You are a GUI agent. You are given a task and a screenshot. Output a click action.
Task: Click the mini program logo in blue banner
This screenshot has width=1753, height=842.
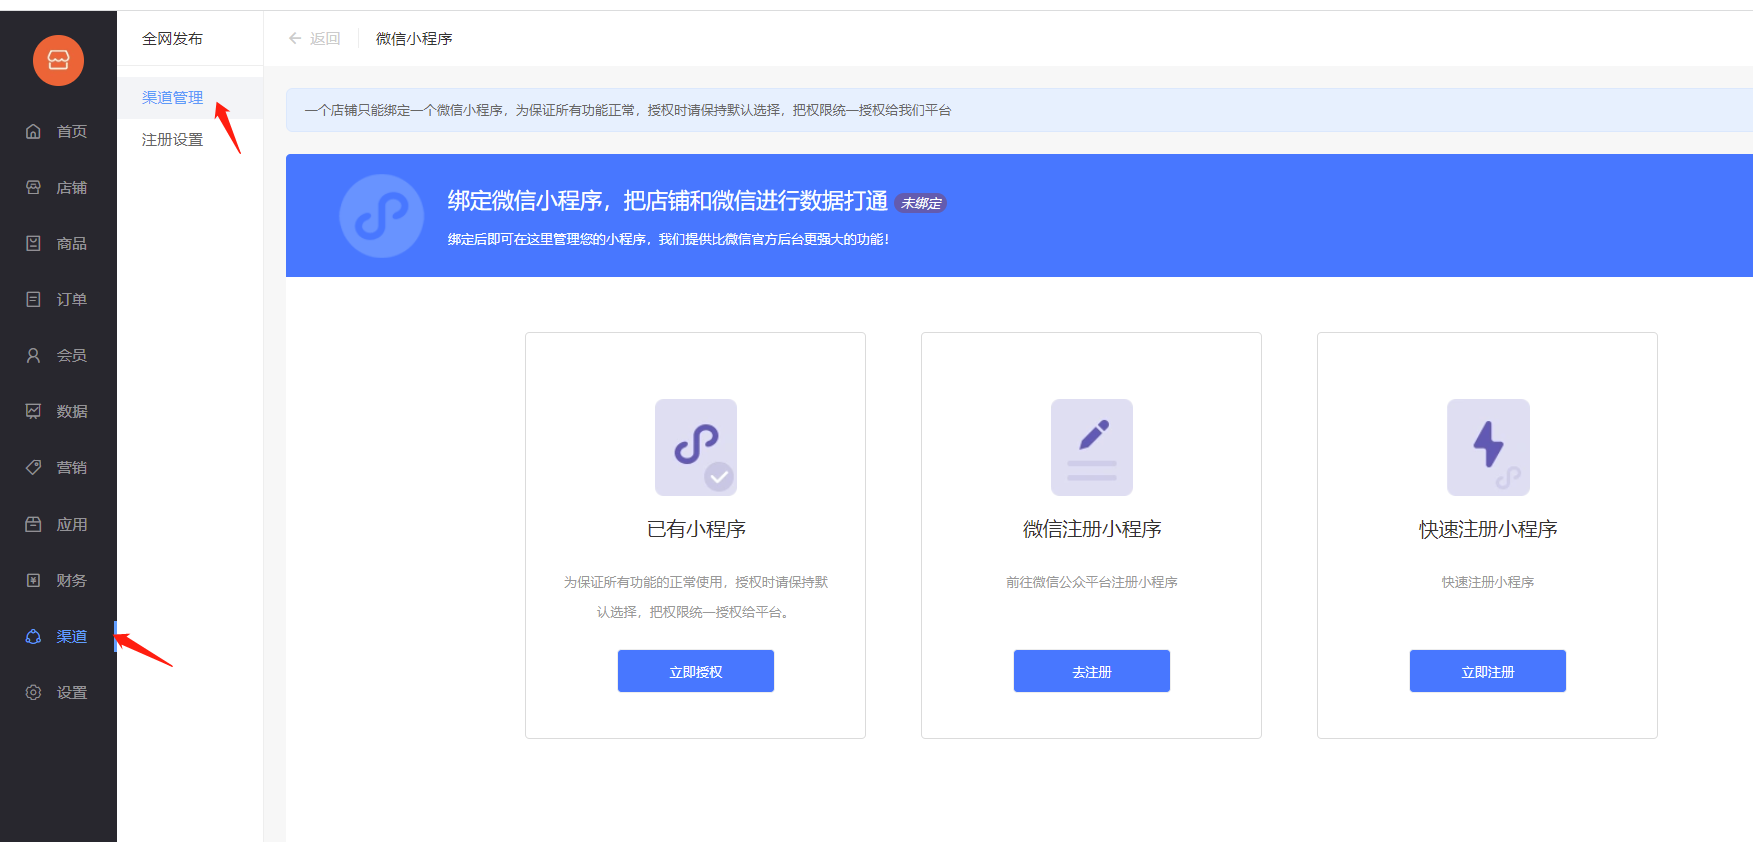point(381,216)
